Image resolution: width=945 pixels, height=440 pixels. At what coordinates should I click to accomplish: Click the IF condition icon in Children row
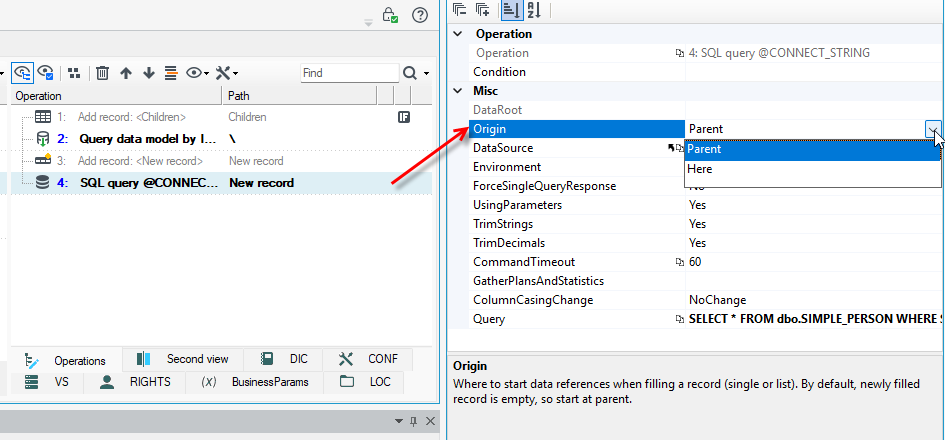[404, 117]
